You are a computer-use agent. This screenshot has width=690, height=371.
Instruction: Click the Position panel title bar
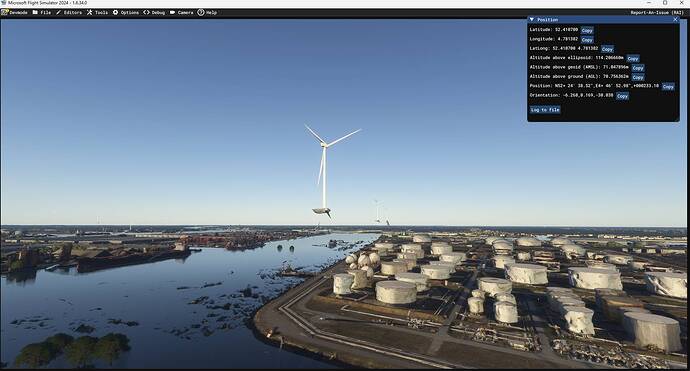603,19
